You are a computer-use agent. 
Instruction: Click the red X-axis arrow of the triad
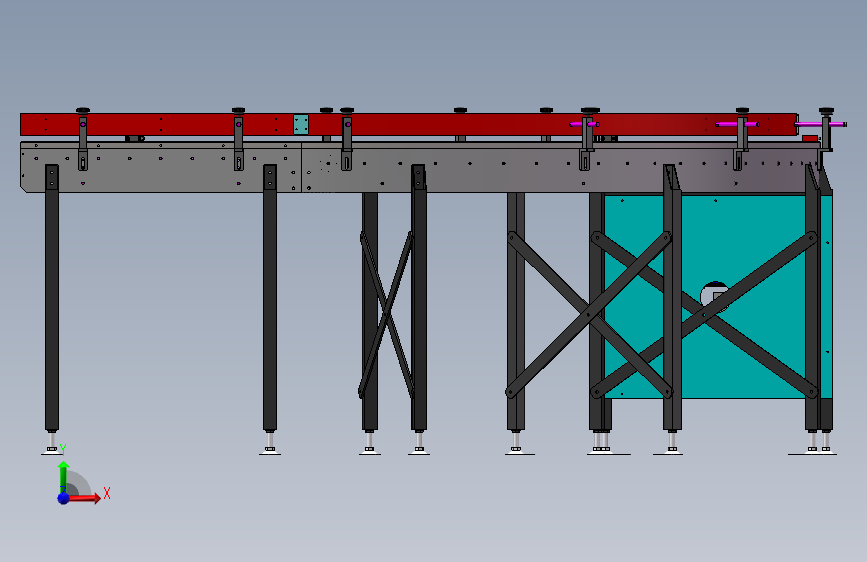tap(84, 498)
